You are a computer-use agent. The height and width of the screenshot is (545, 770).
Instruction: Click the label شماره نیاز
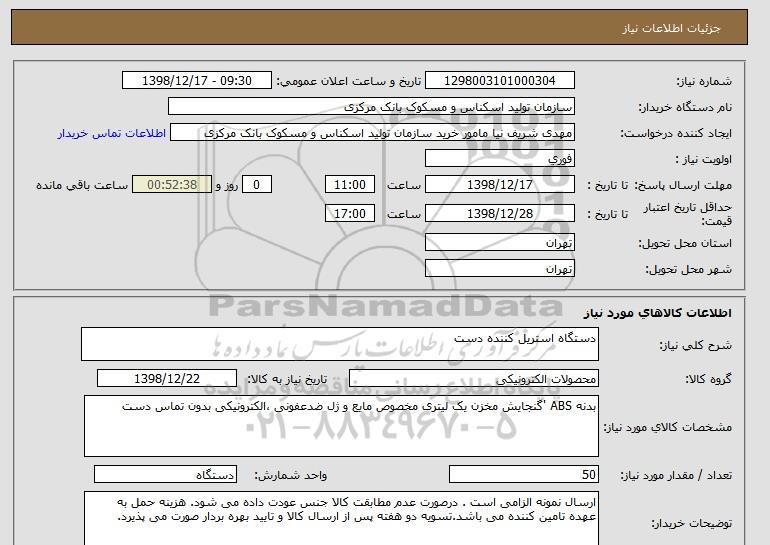[x=704, y=81]
